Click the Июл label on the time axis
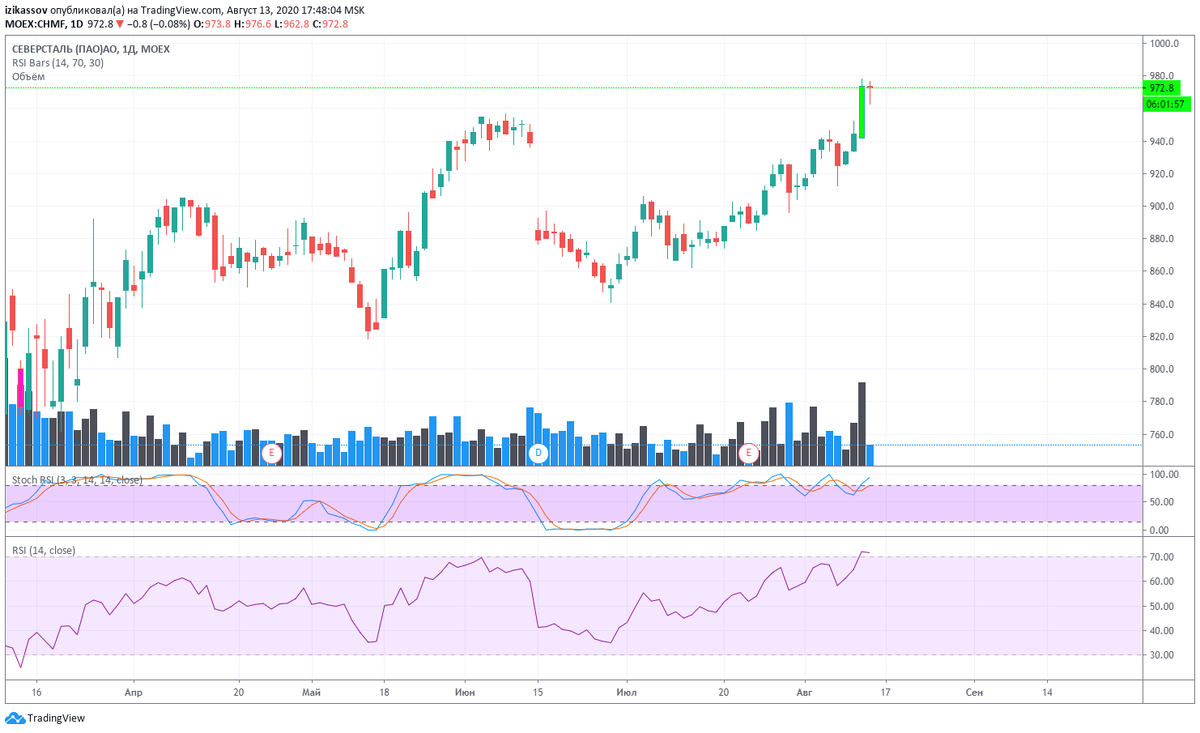1200x733 pixels. (x=627, y=691)
